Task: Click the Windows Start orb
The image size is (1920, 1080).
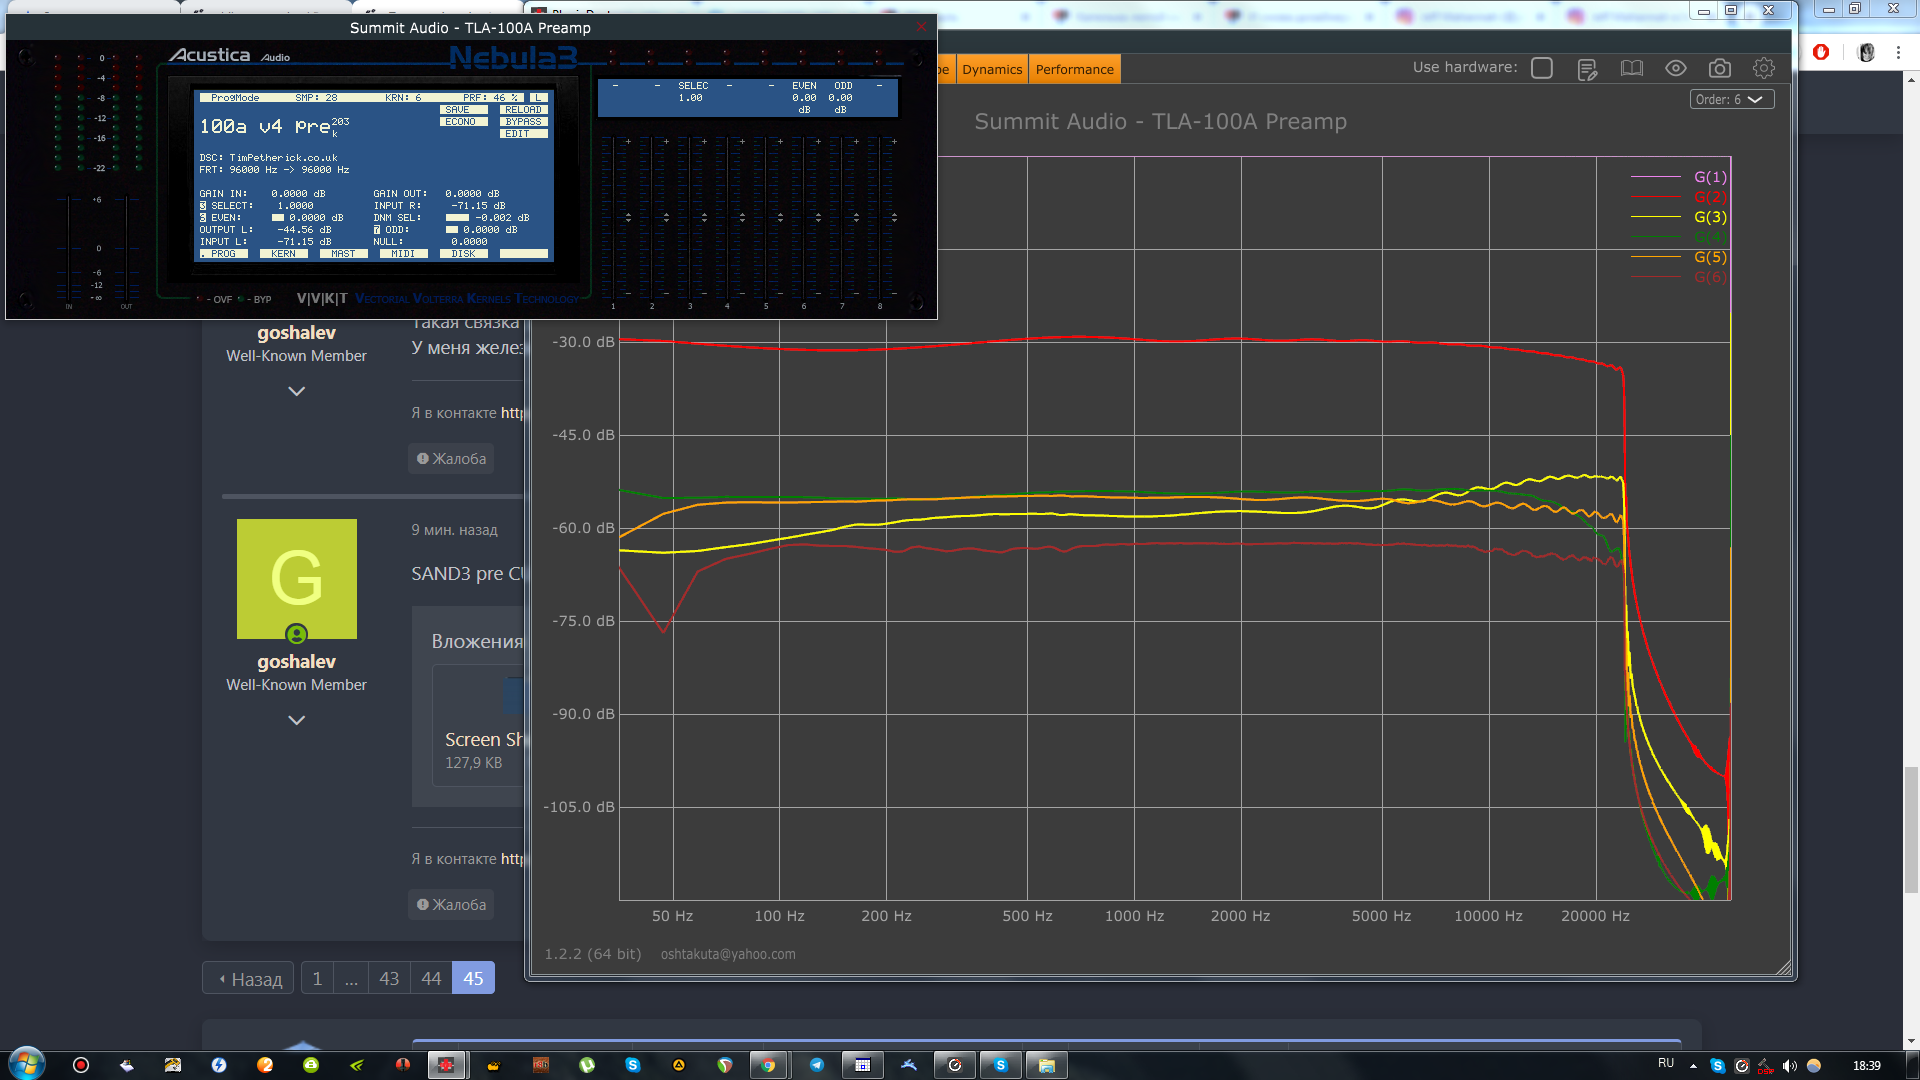Action: click(x=27, y=1064)
